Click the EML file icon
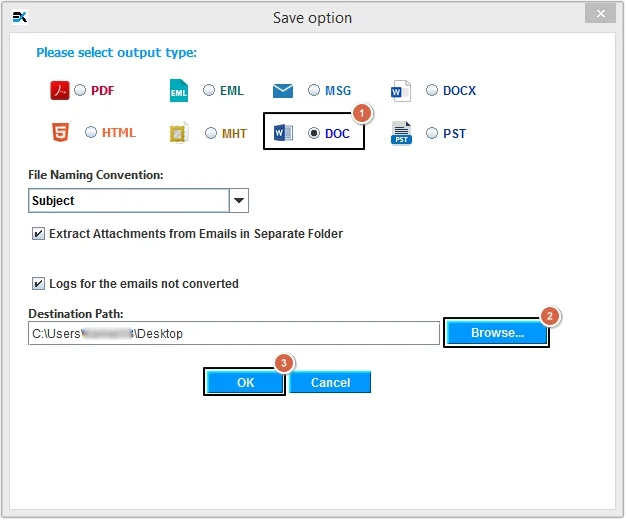 click(178, 91)
